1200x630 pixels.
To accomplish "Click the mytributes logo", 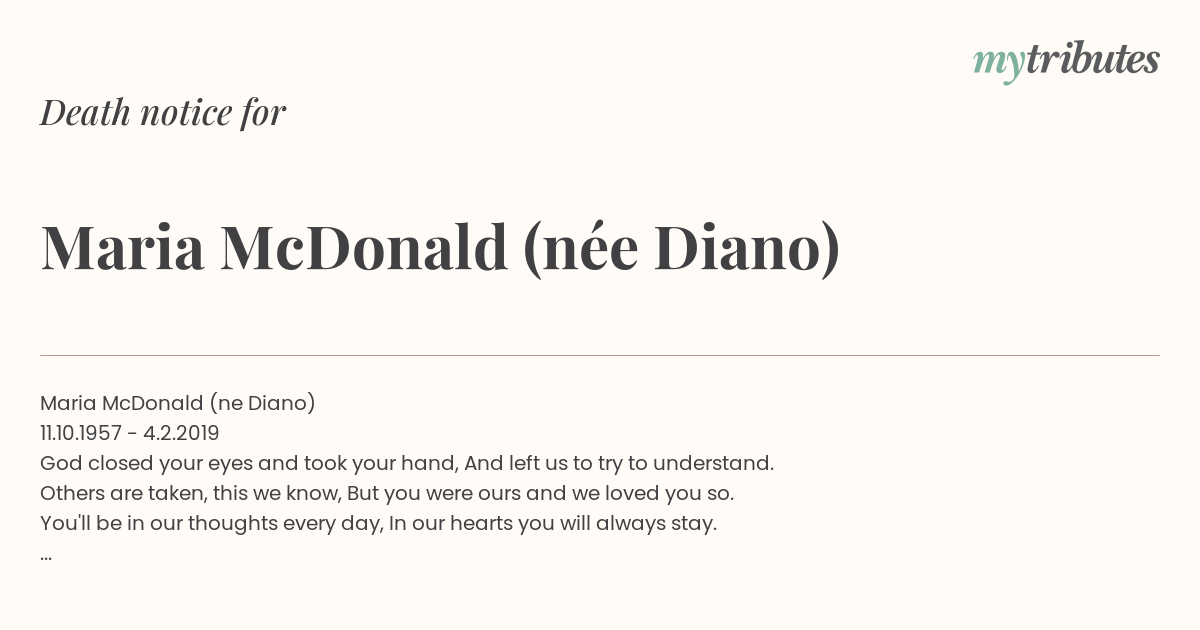I will point(1066,61).
